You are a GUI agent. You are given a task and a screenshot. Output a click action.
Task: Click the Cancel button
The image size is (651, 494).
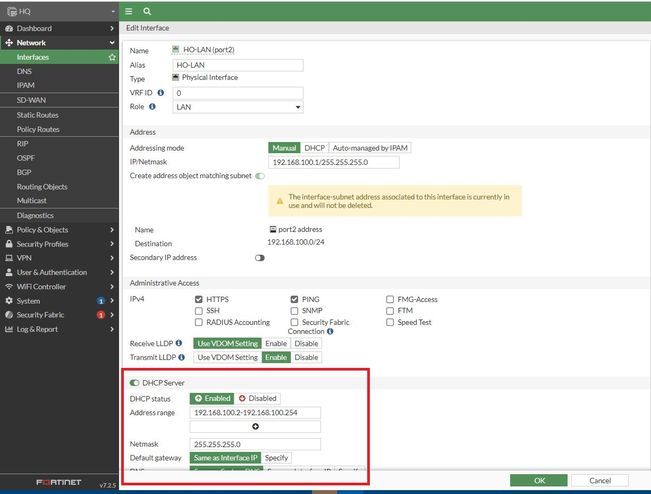[600, 480]
